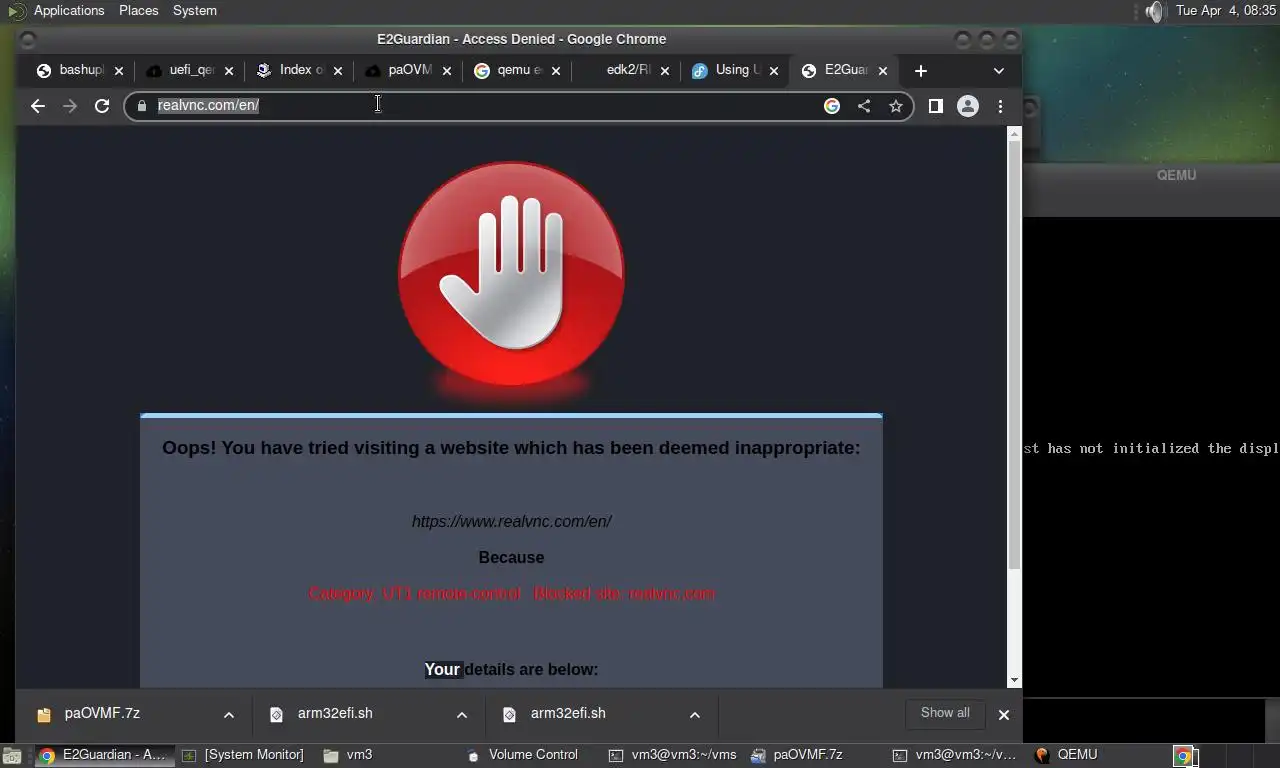Viewport: 1280px width, 768px height.
Task: Click the Google icon in address bar
Action: [x=832, y=106]
